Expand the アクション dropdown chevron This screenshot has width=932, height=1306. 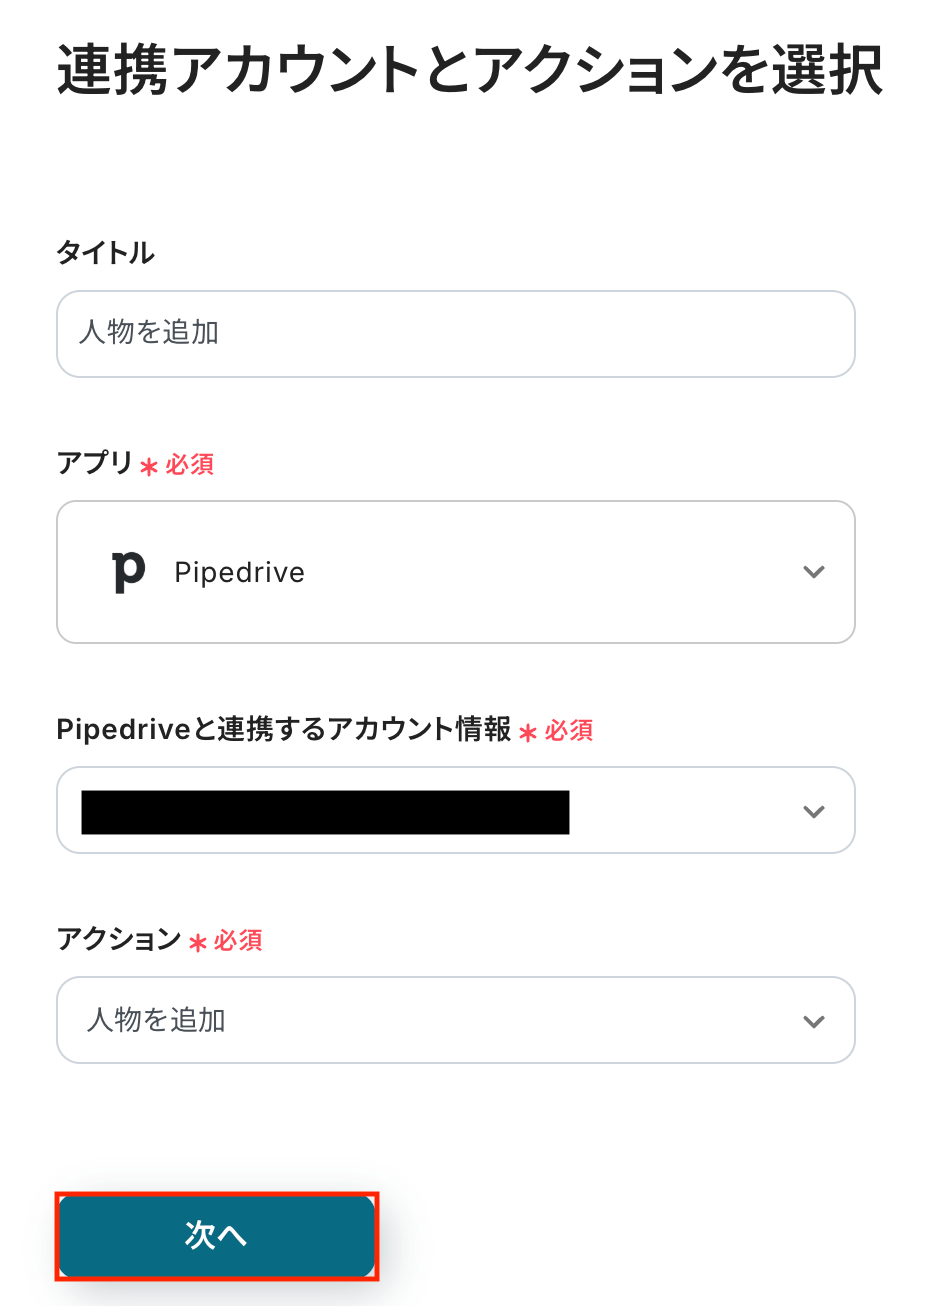coord(814,1021)
